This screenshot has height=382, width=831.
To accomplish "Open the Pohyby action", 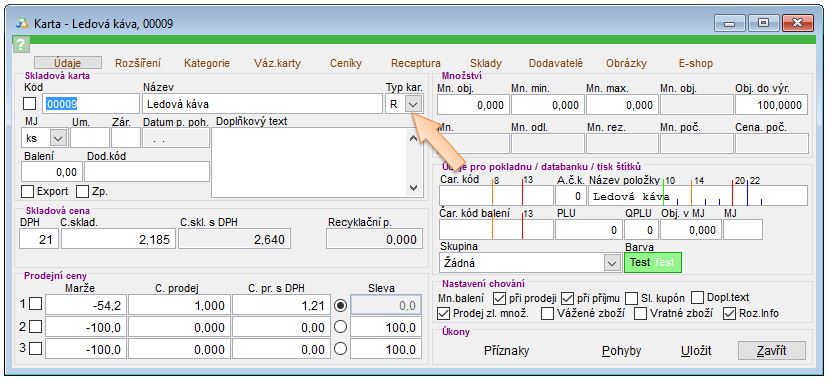I will click(x=622, y=351).
